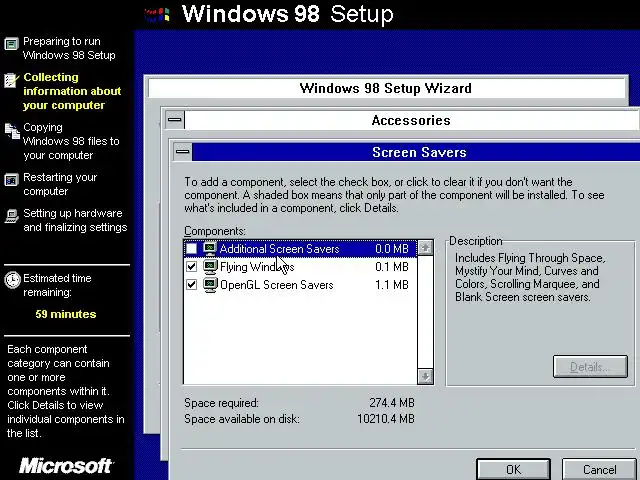Click the Restarting your computer icon
The width and height of the screenshot is (640, 480).
pyautogui.click(x=11, y=180)
